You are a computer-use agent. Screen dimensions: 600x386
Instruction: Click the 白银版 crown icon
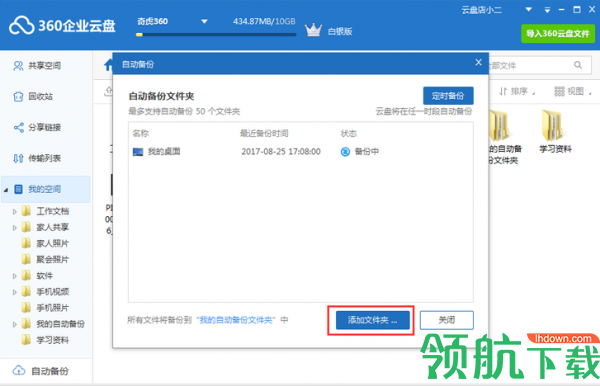click(313, 30)
